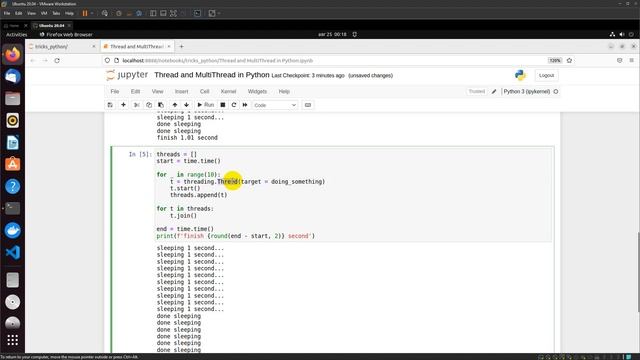Open Visual Studio Code from the dock
Image resolution: width=640 pixels, height=360 pixels.
point(13,253)
